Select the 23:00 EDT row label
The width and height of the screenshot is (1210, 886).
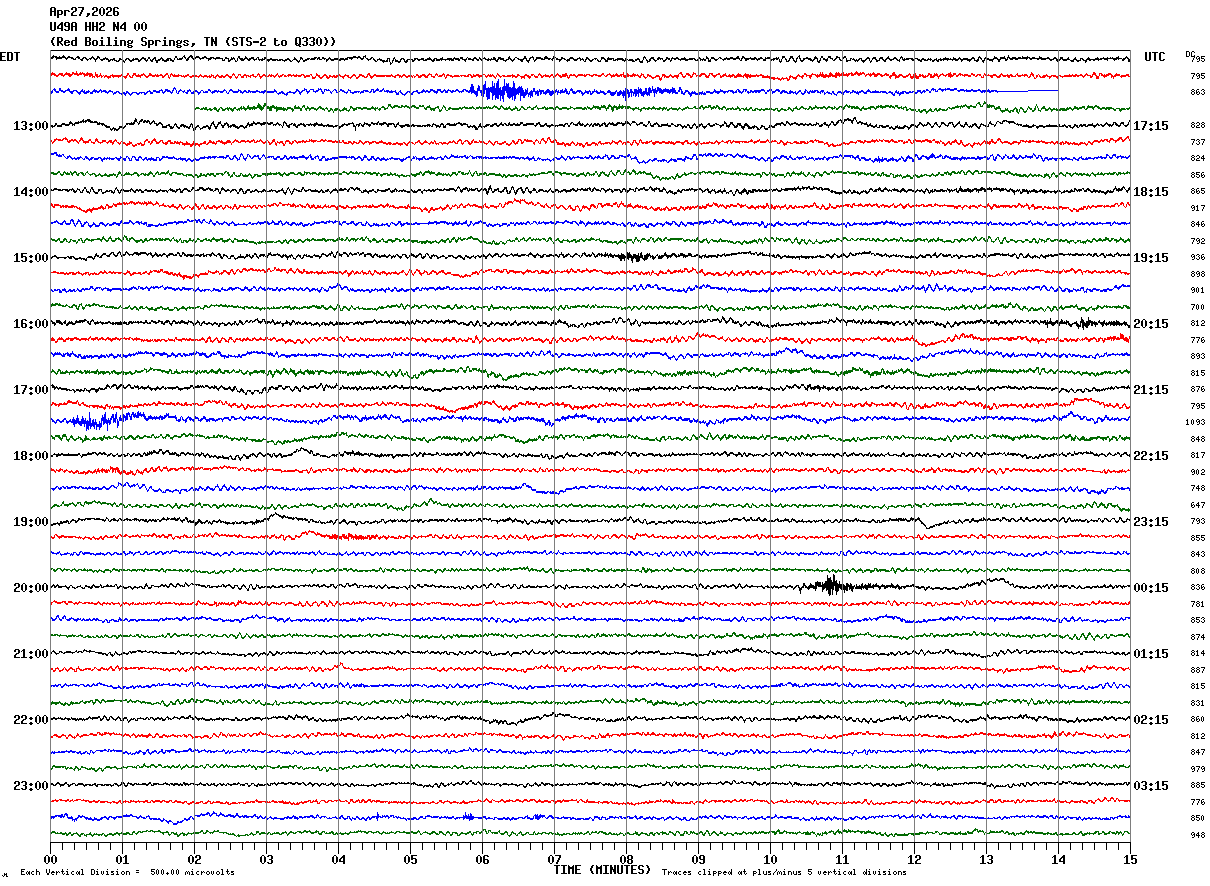tap(30, 786)
